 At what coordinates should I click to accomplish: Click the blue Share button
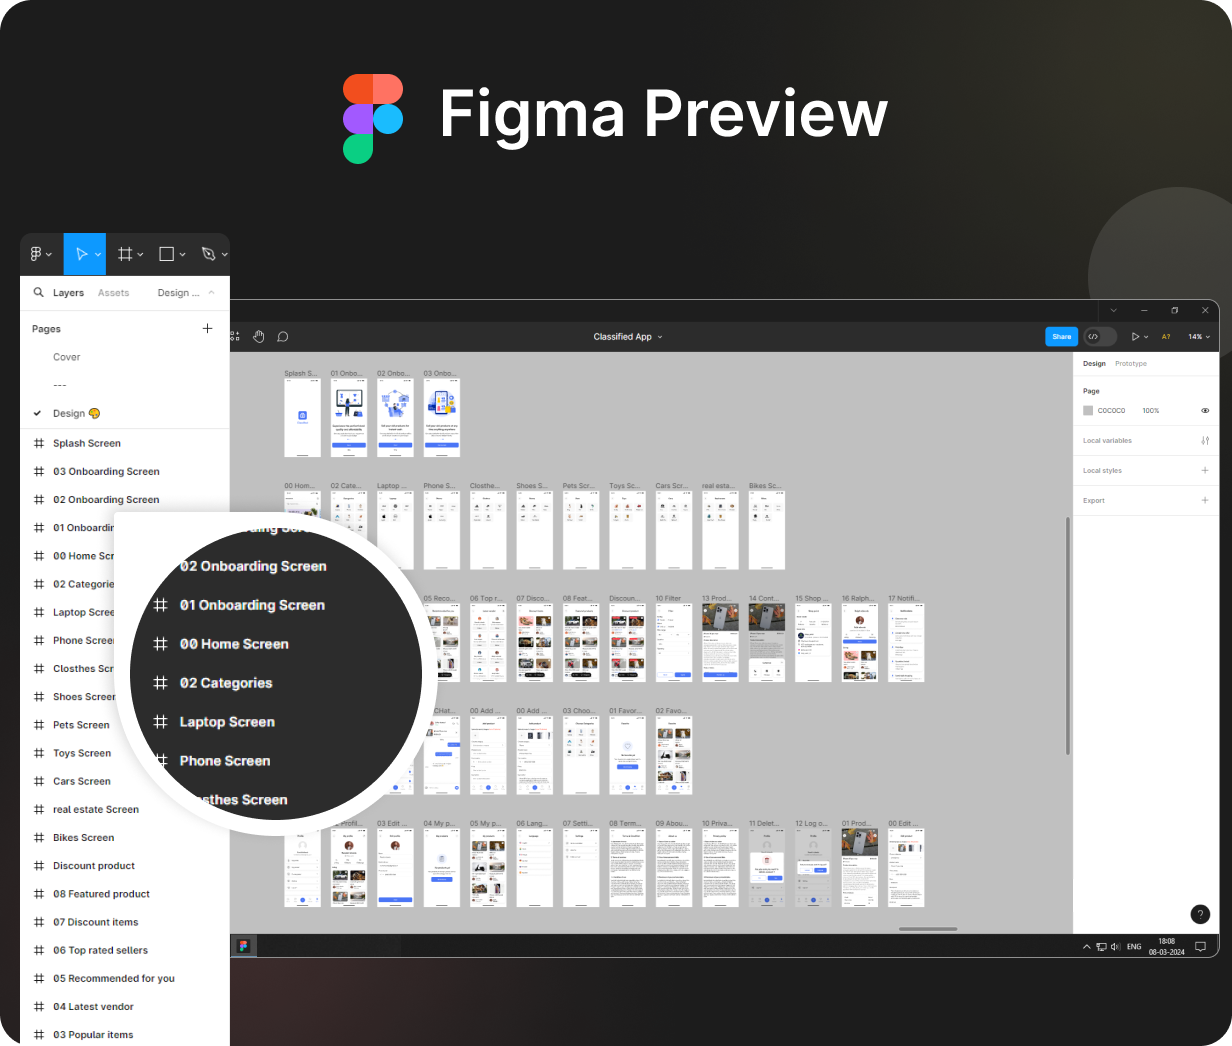(1061, 337)
